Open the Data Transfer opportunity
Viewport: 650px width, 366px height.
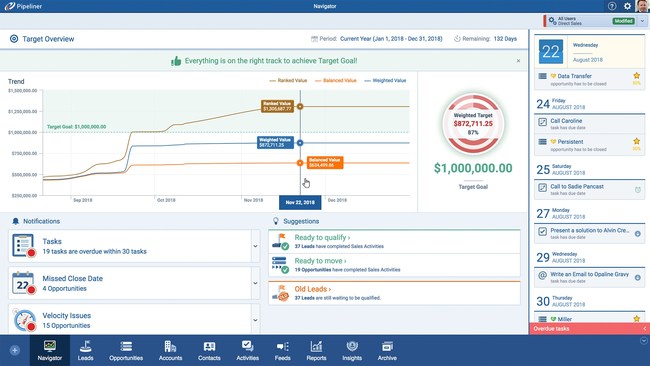tap(575, 76)
